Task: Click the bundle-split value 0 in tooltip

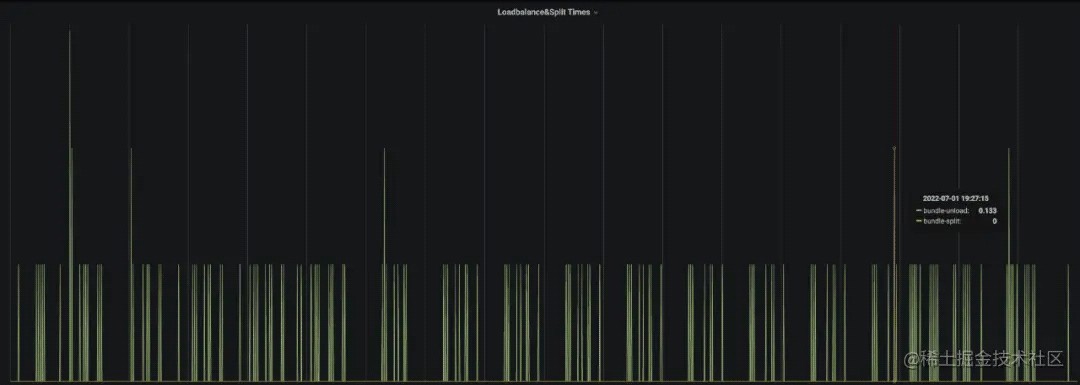Action: pos(995,221)
